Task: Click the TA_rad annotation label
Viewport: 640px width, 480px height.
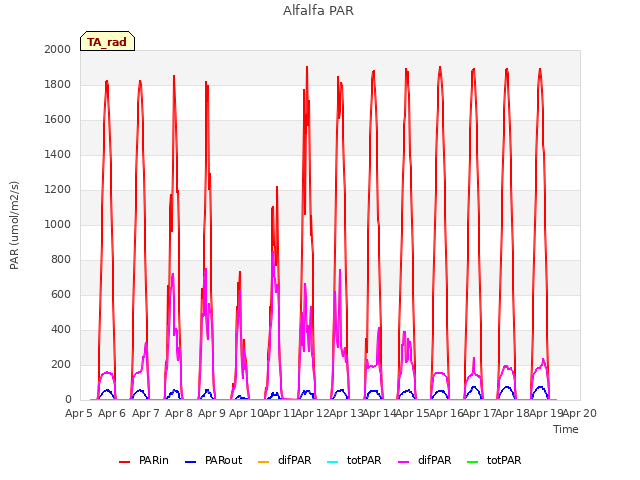Action: (107, 41)
